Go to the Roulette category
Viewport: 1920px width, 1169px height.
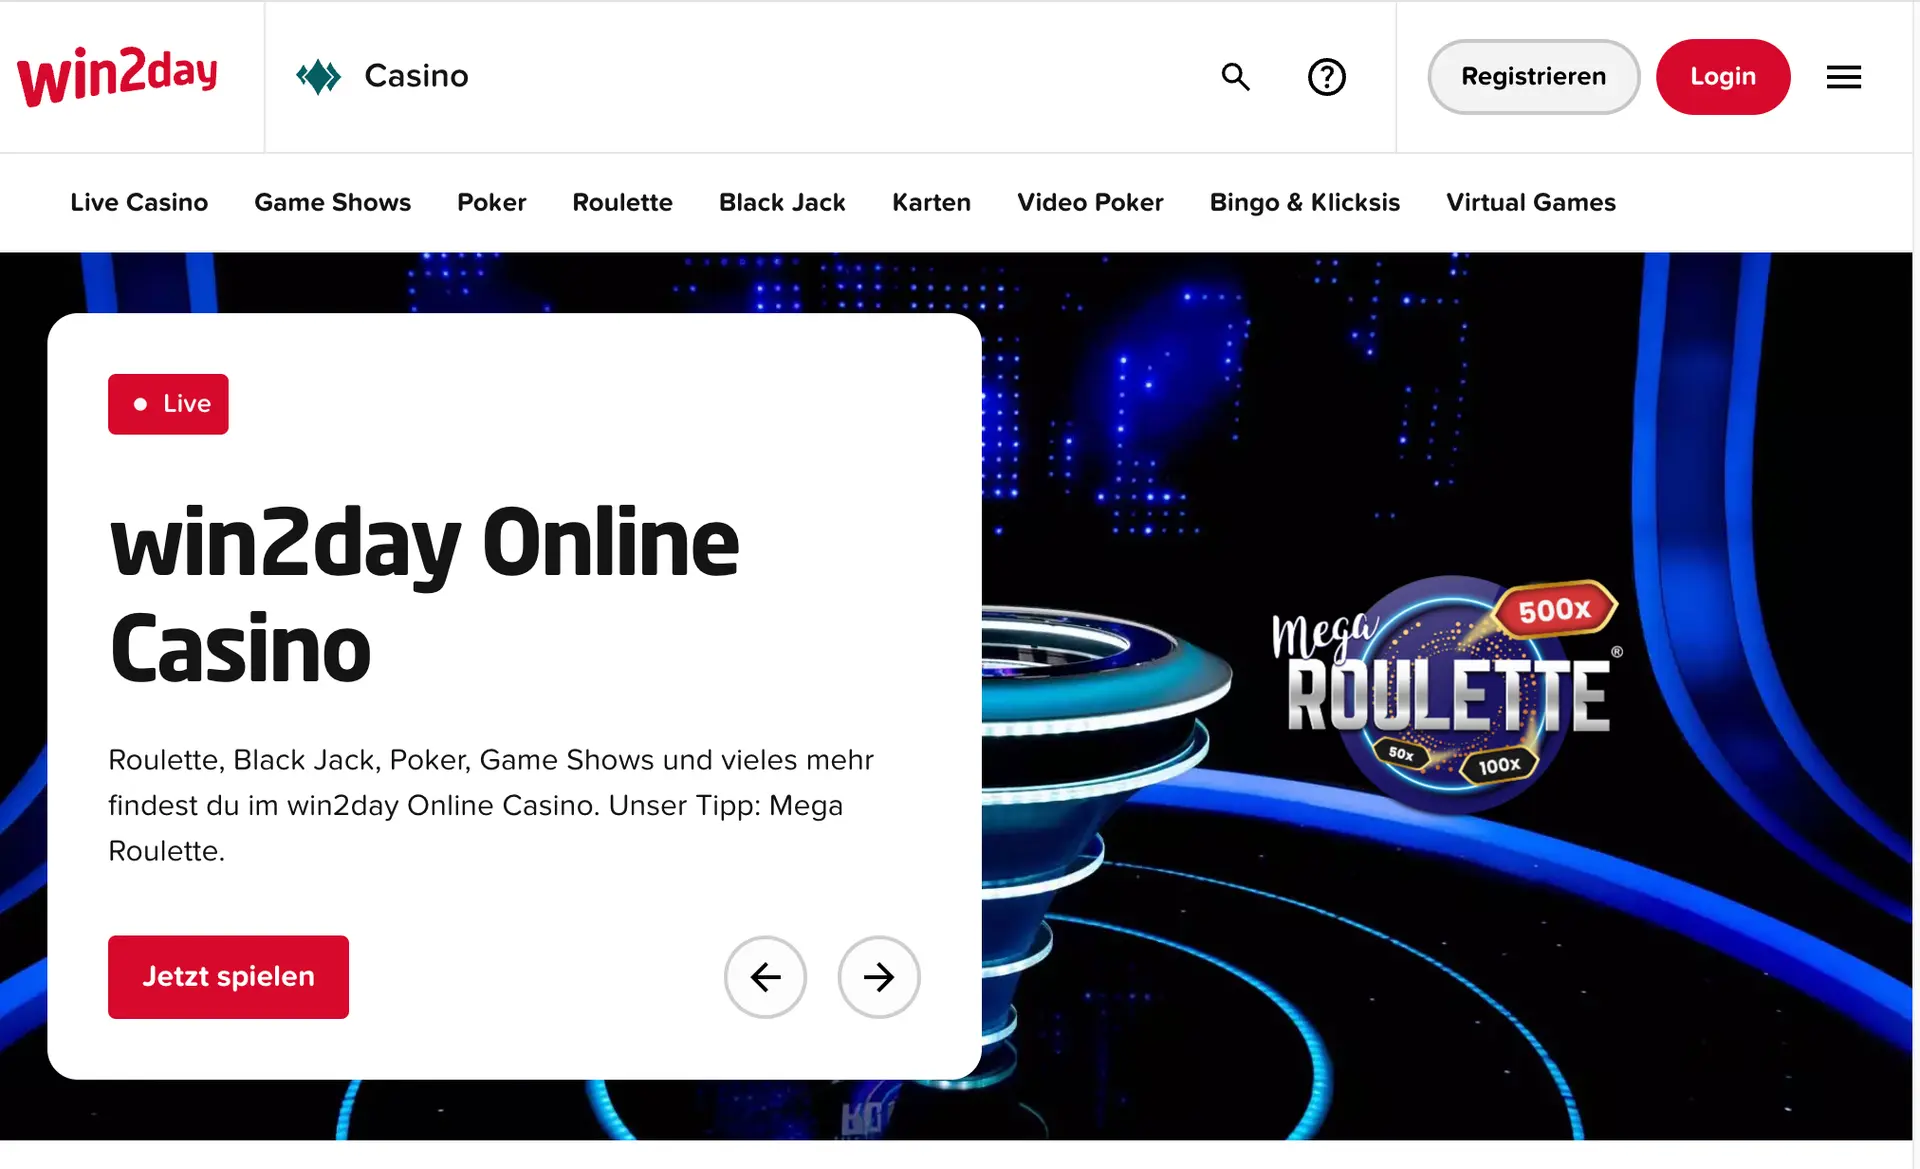[622, 202]
